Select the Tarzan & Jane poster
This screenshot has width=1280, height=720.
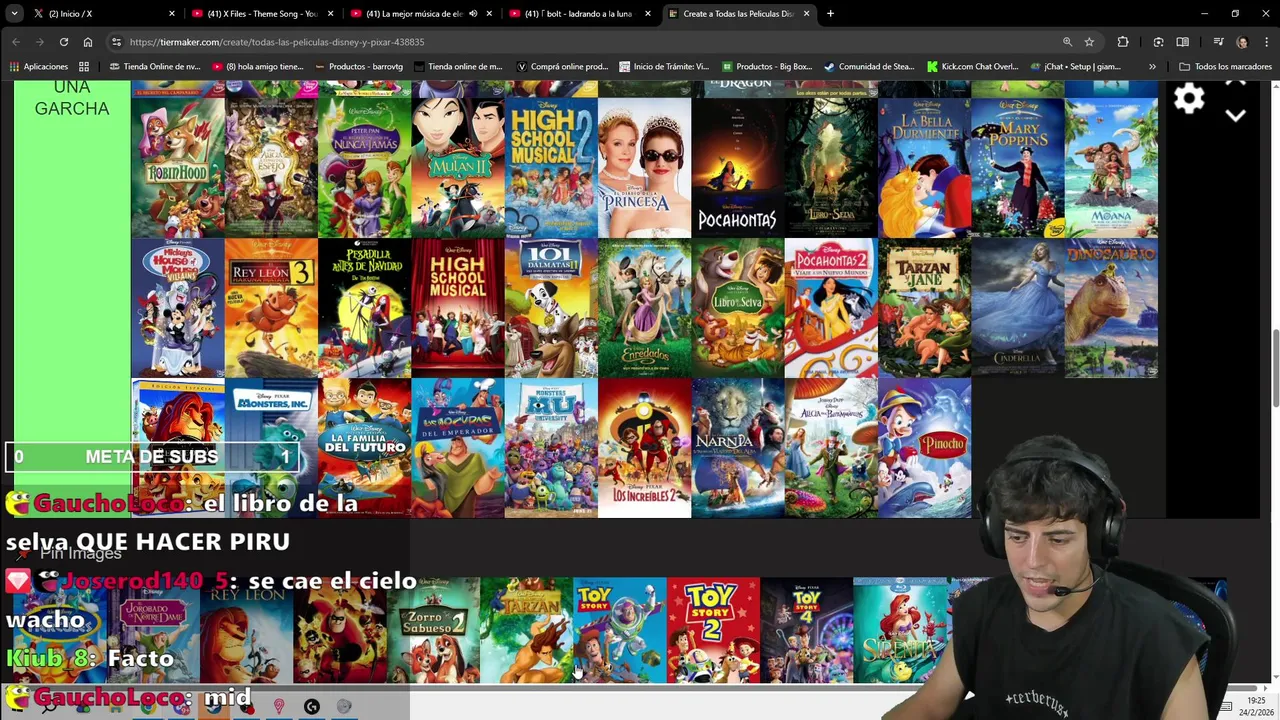click(924, 308)
